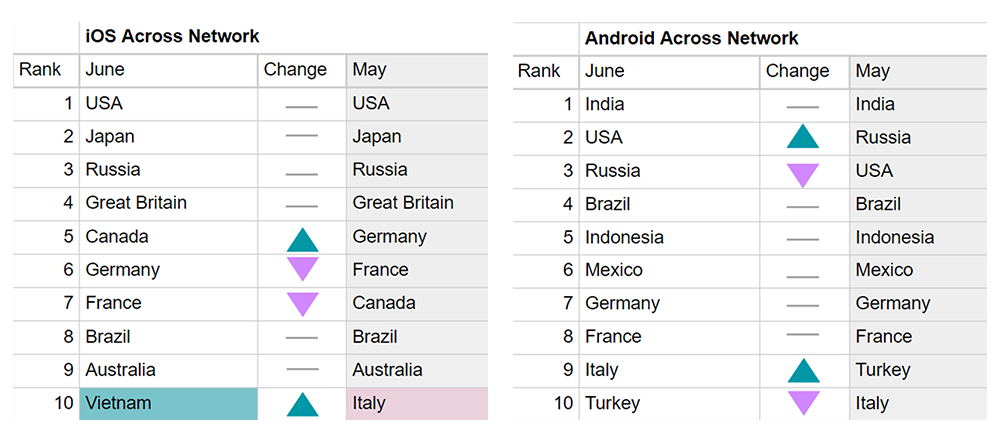1000x441 pixels.
Task: Click the teal up arrow in iOS Canada row
Action: point(302,238)
